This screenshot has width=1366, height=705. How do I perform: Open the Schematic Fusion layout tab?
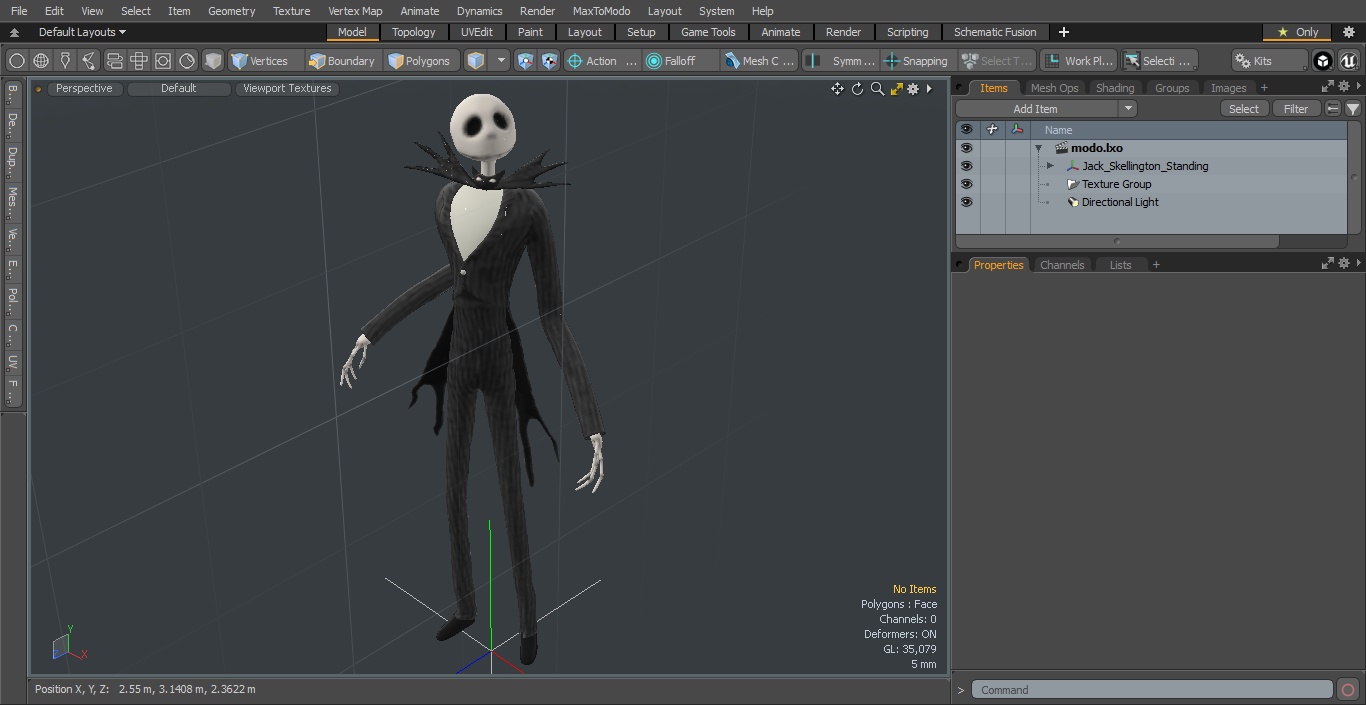(995, 32)
